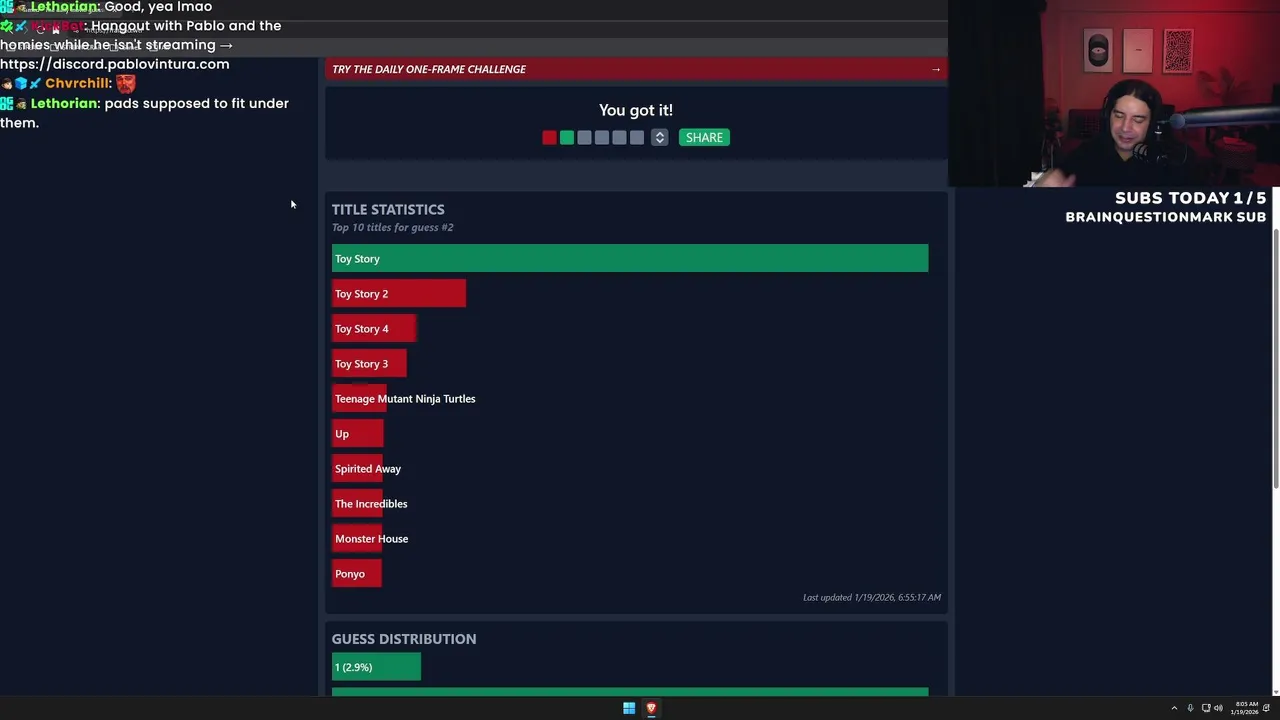Click the Ponyo bar

pyautogui.click(x=357, y=574)
